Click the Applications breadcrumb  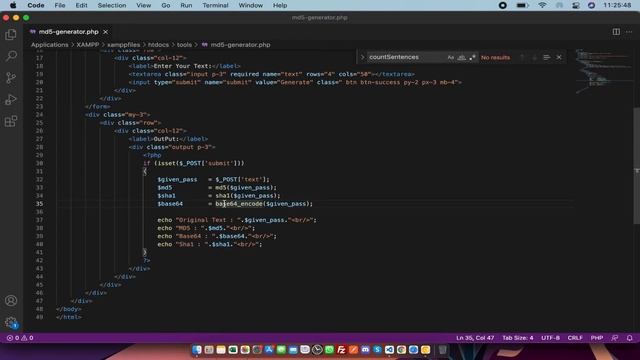(49, 44)
